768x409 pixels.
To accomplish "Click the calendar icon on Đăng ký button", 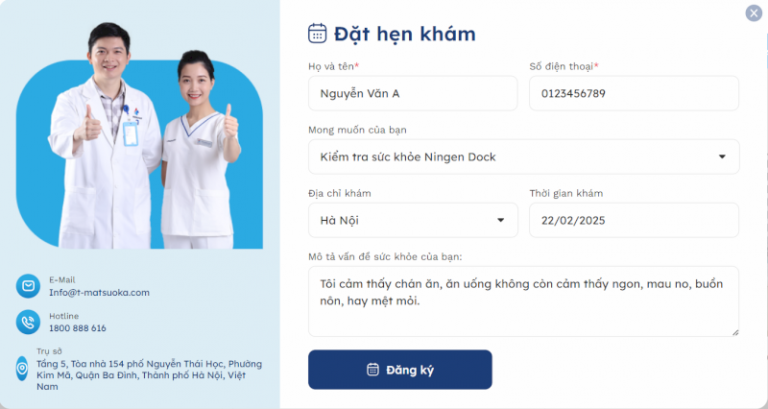I will (373, 369).
